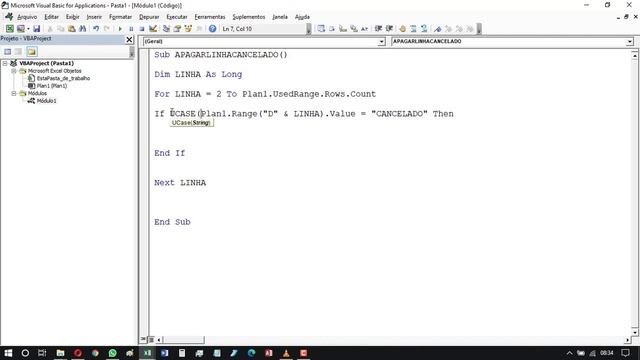This screenshot has width=640, height=360.
Task: Click Procedure View button at code window bottom
Action: pyautogui.click(x=143, y=339)
